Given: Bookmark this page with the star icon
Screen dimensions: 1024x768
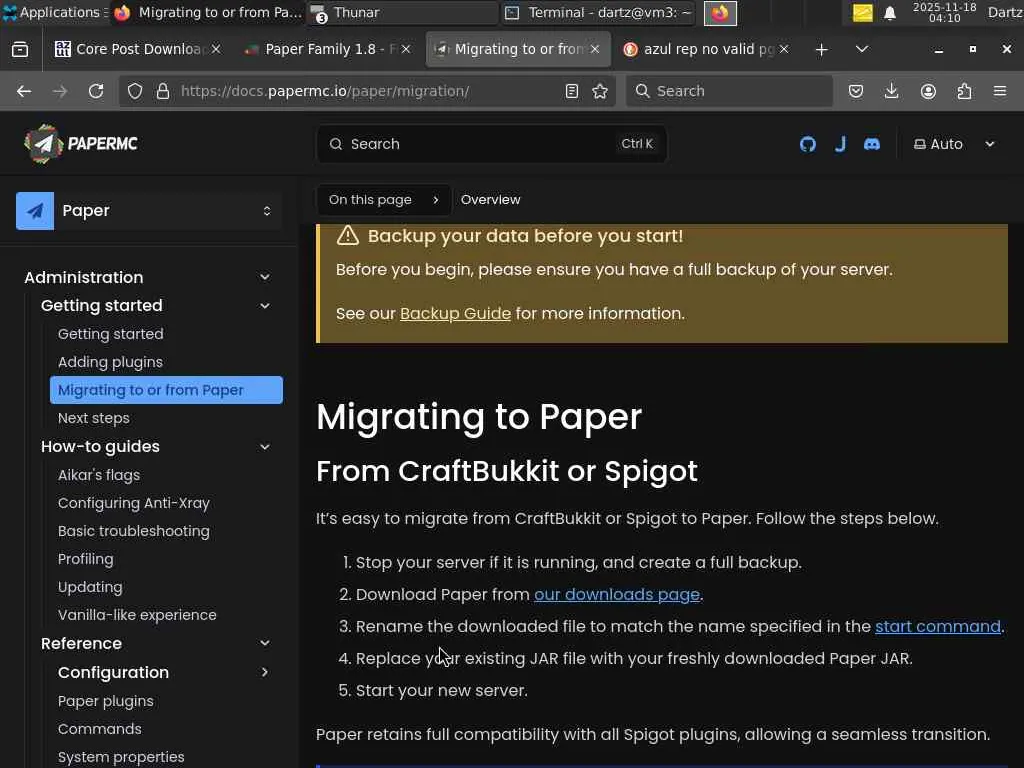Looking at the screenshot, I should (x=600, y=91).
